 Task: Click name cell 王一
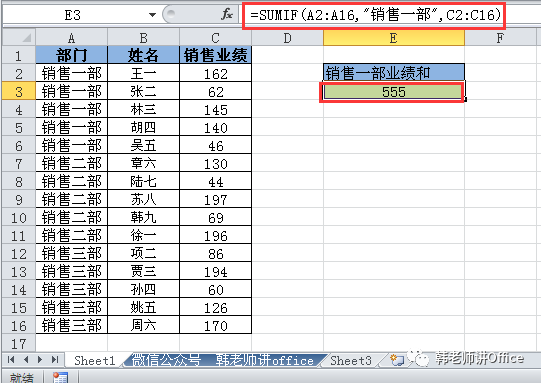(144, 73)
